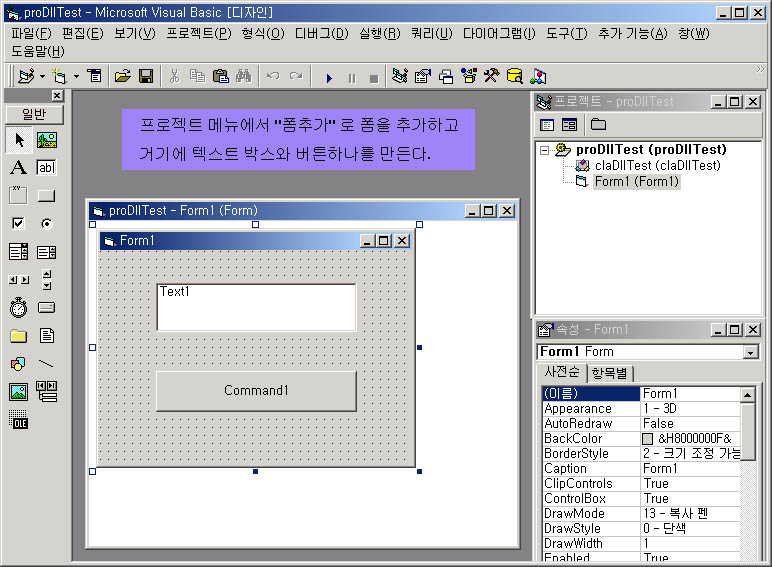Toggle Folders in Project panel
772x567 pixels.
coord(598,125)
